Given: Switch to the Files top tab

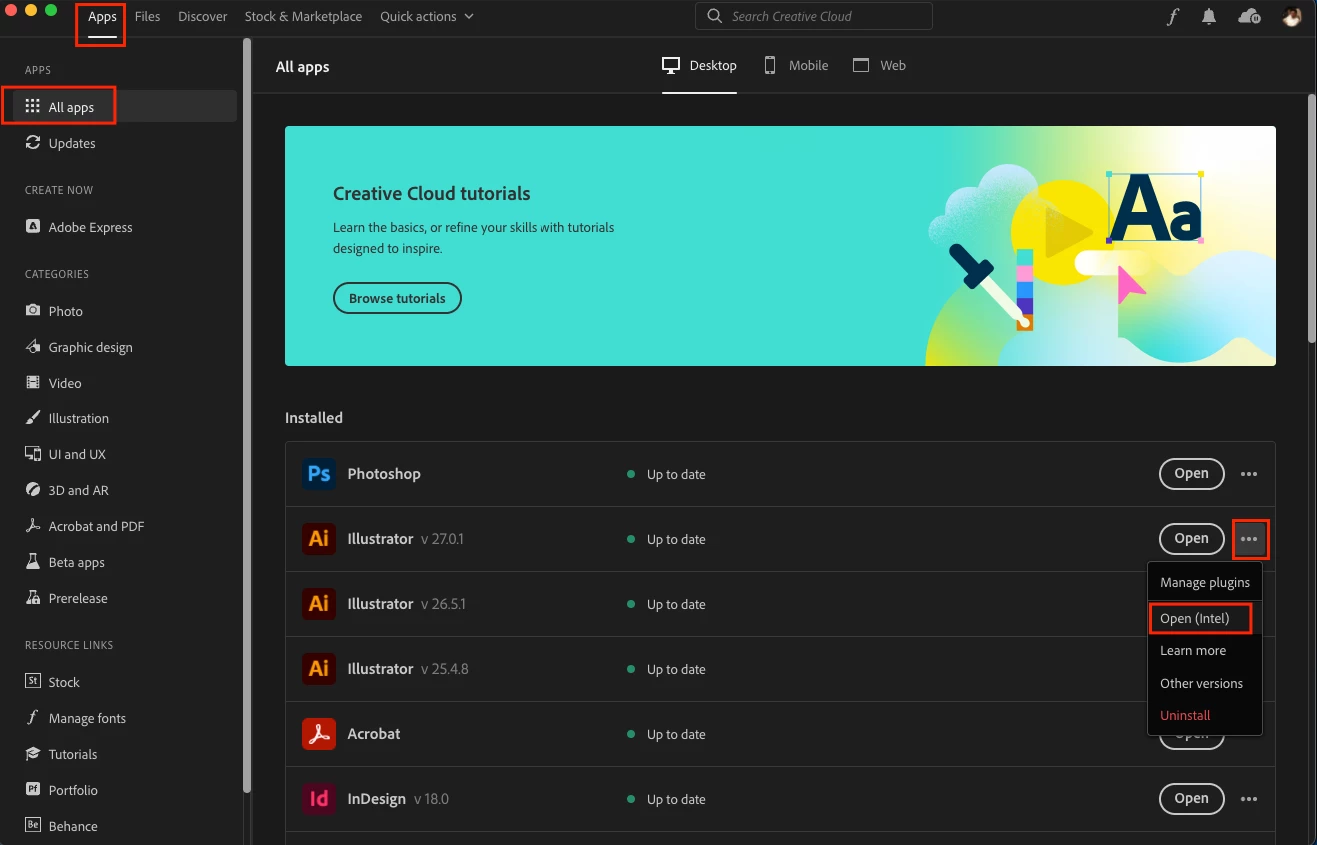Looking at the screenshot, I should (147, 17).
